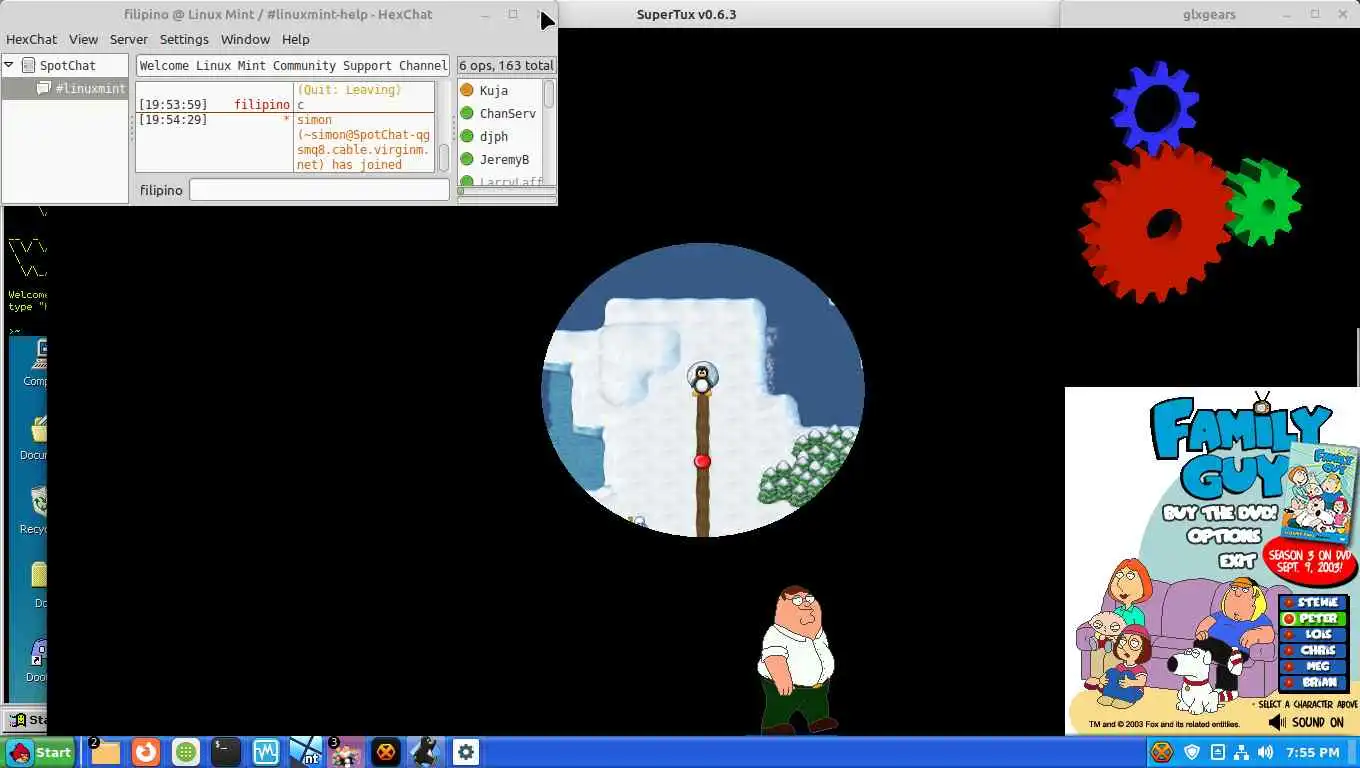Click the Start button with Angry Birds logo
The width and height of the screenshot is (1360, 768).
(40, 752)
